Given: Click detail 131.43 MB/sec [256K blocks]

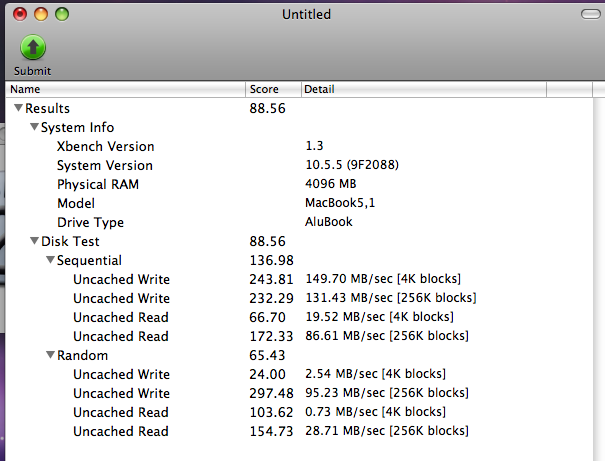Looking at the screenshot, I should point(391,297).
